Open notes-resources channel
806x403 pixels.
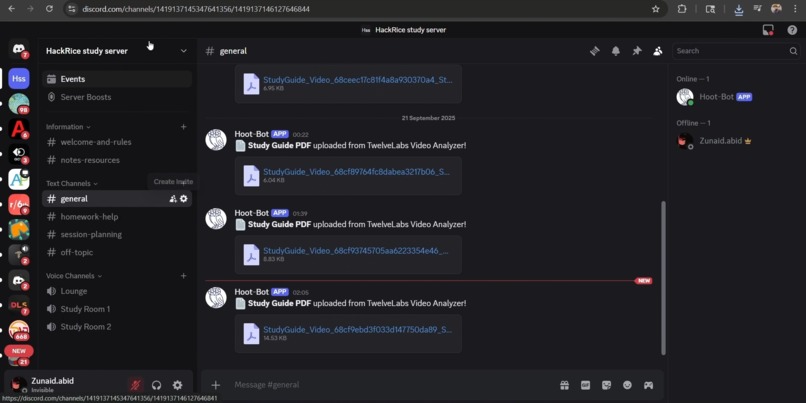tap(117, 160)
